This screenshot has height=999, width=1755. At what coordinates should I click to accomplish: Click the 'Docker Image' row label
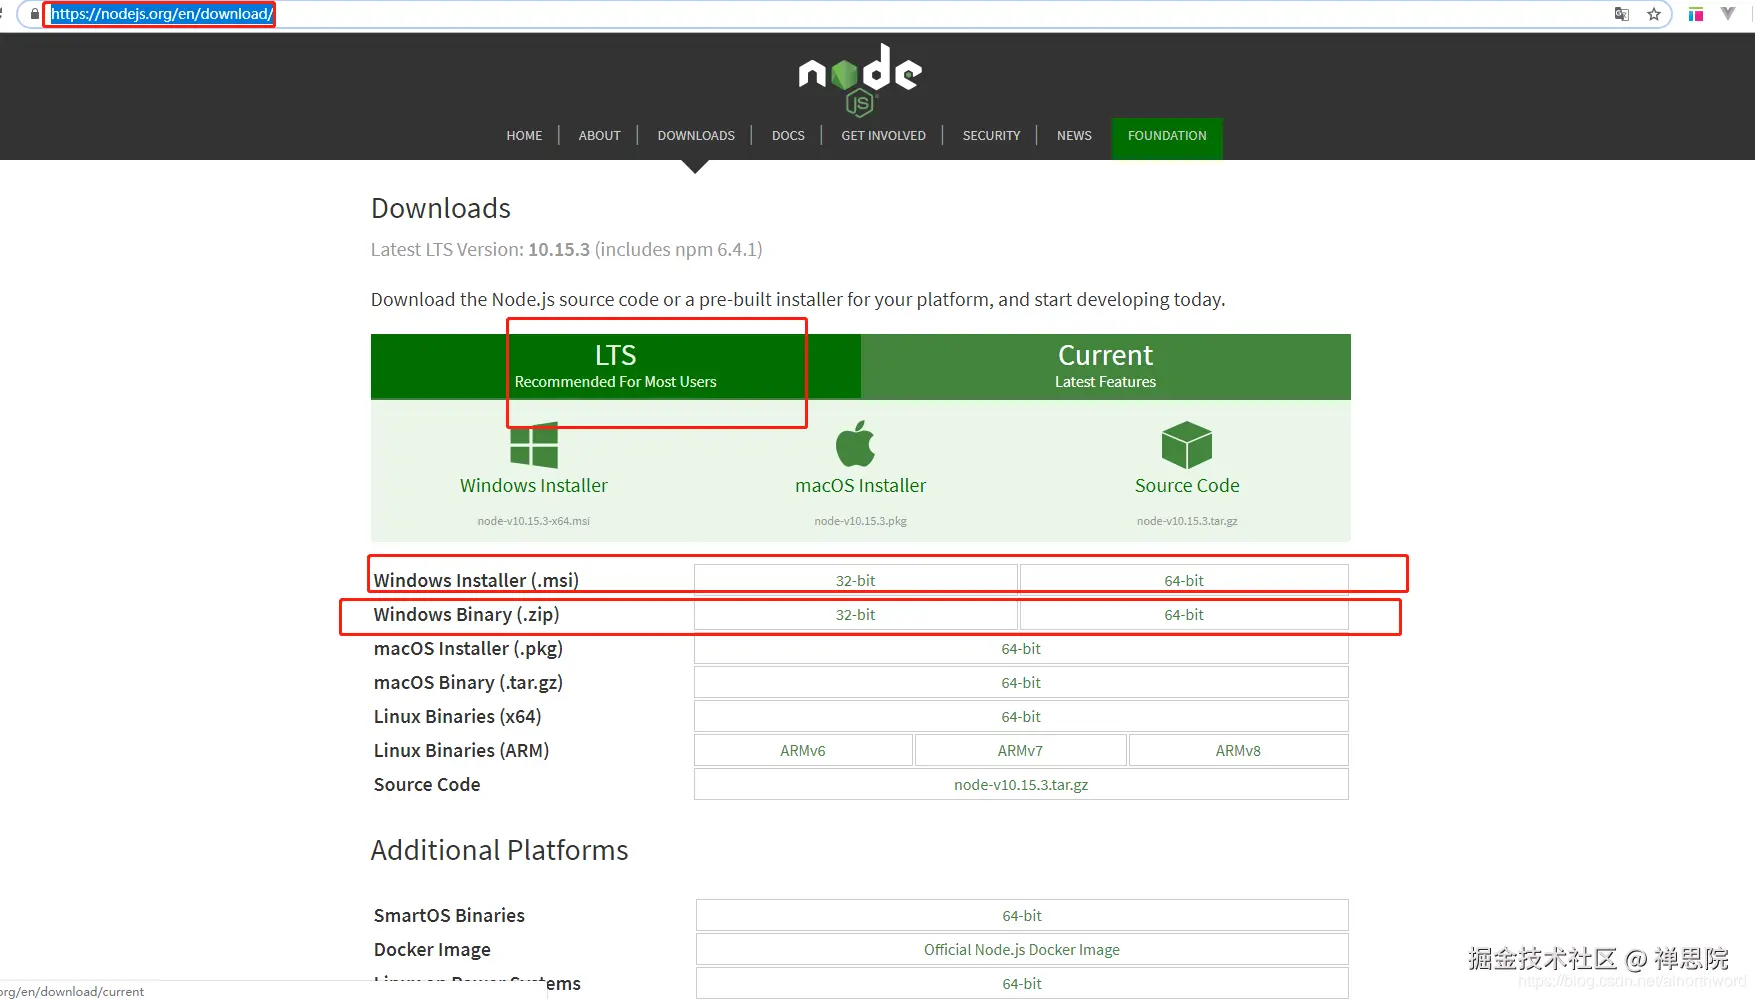pyautogui.click(x=432, y=950)
